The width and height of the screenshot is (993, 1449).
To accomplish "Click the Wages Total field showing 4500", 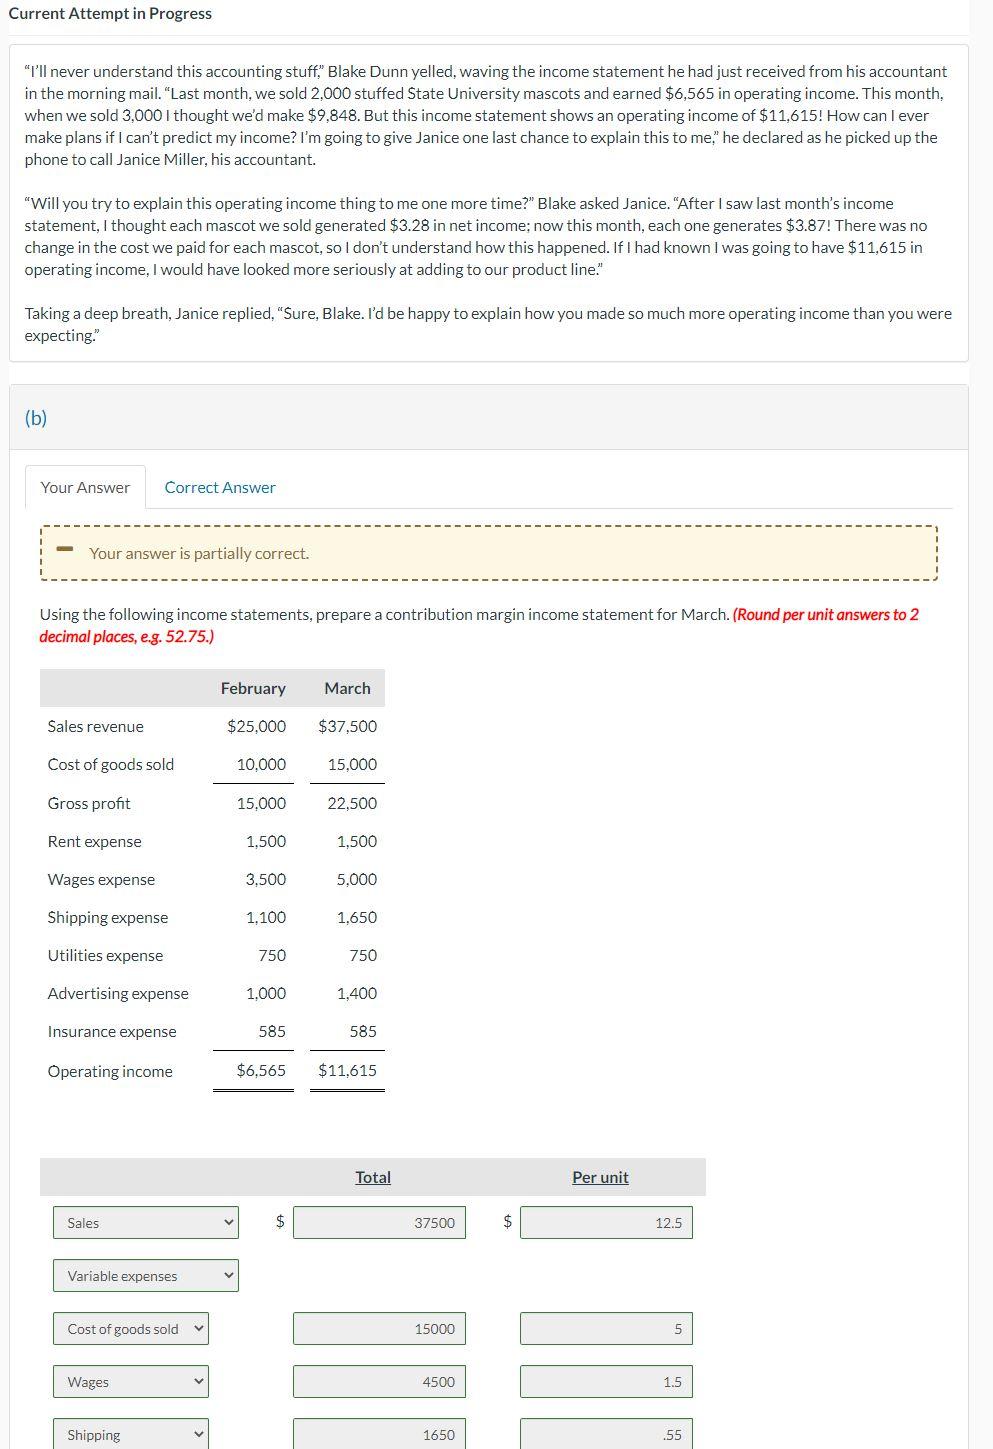I will [x=379, y=1381].
